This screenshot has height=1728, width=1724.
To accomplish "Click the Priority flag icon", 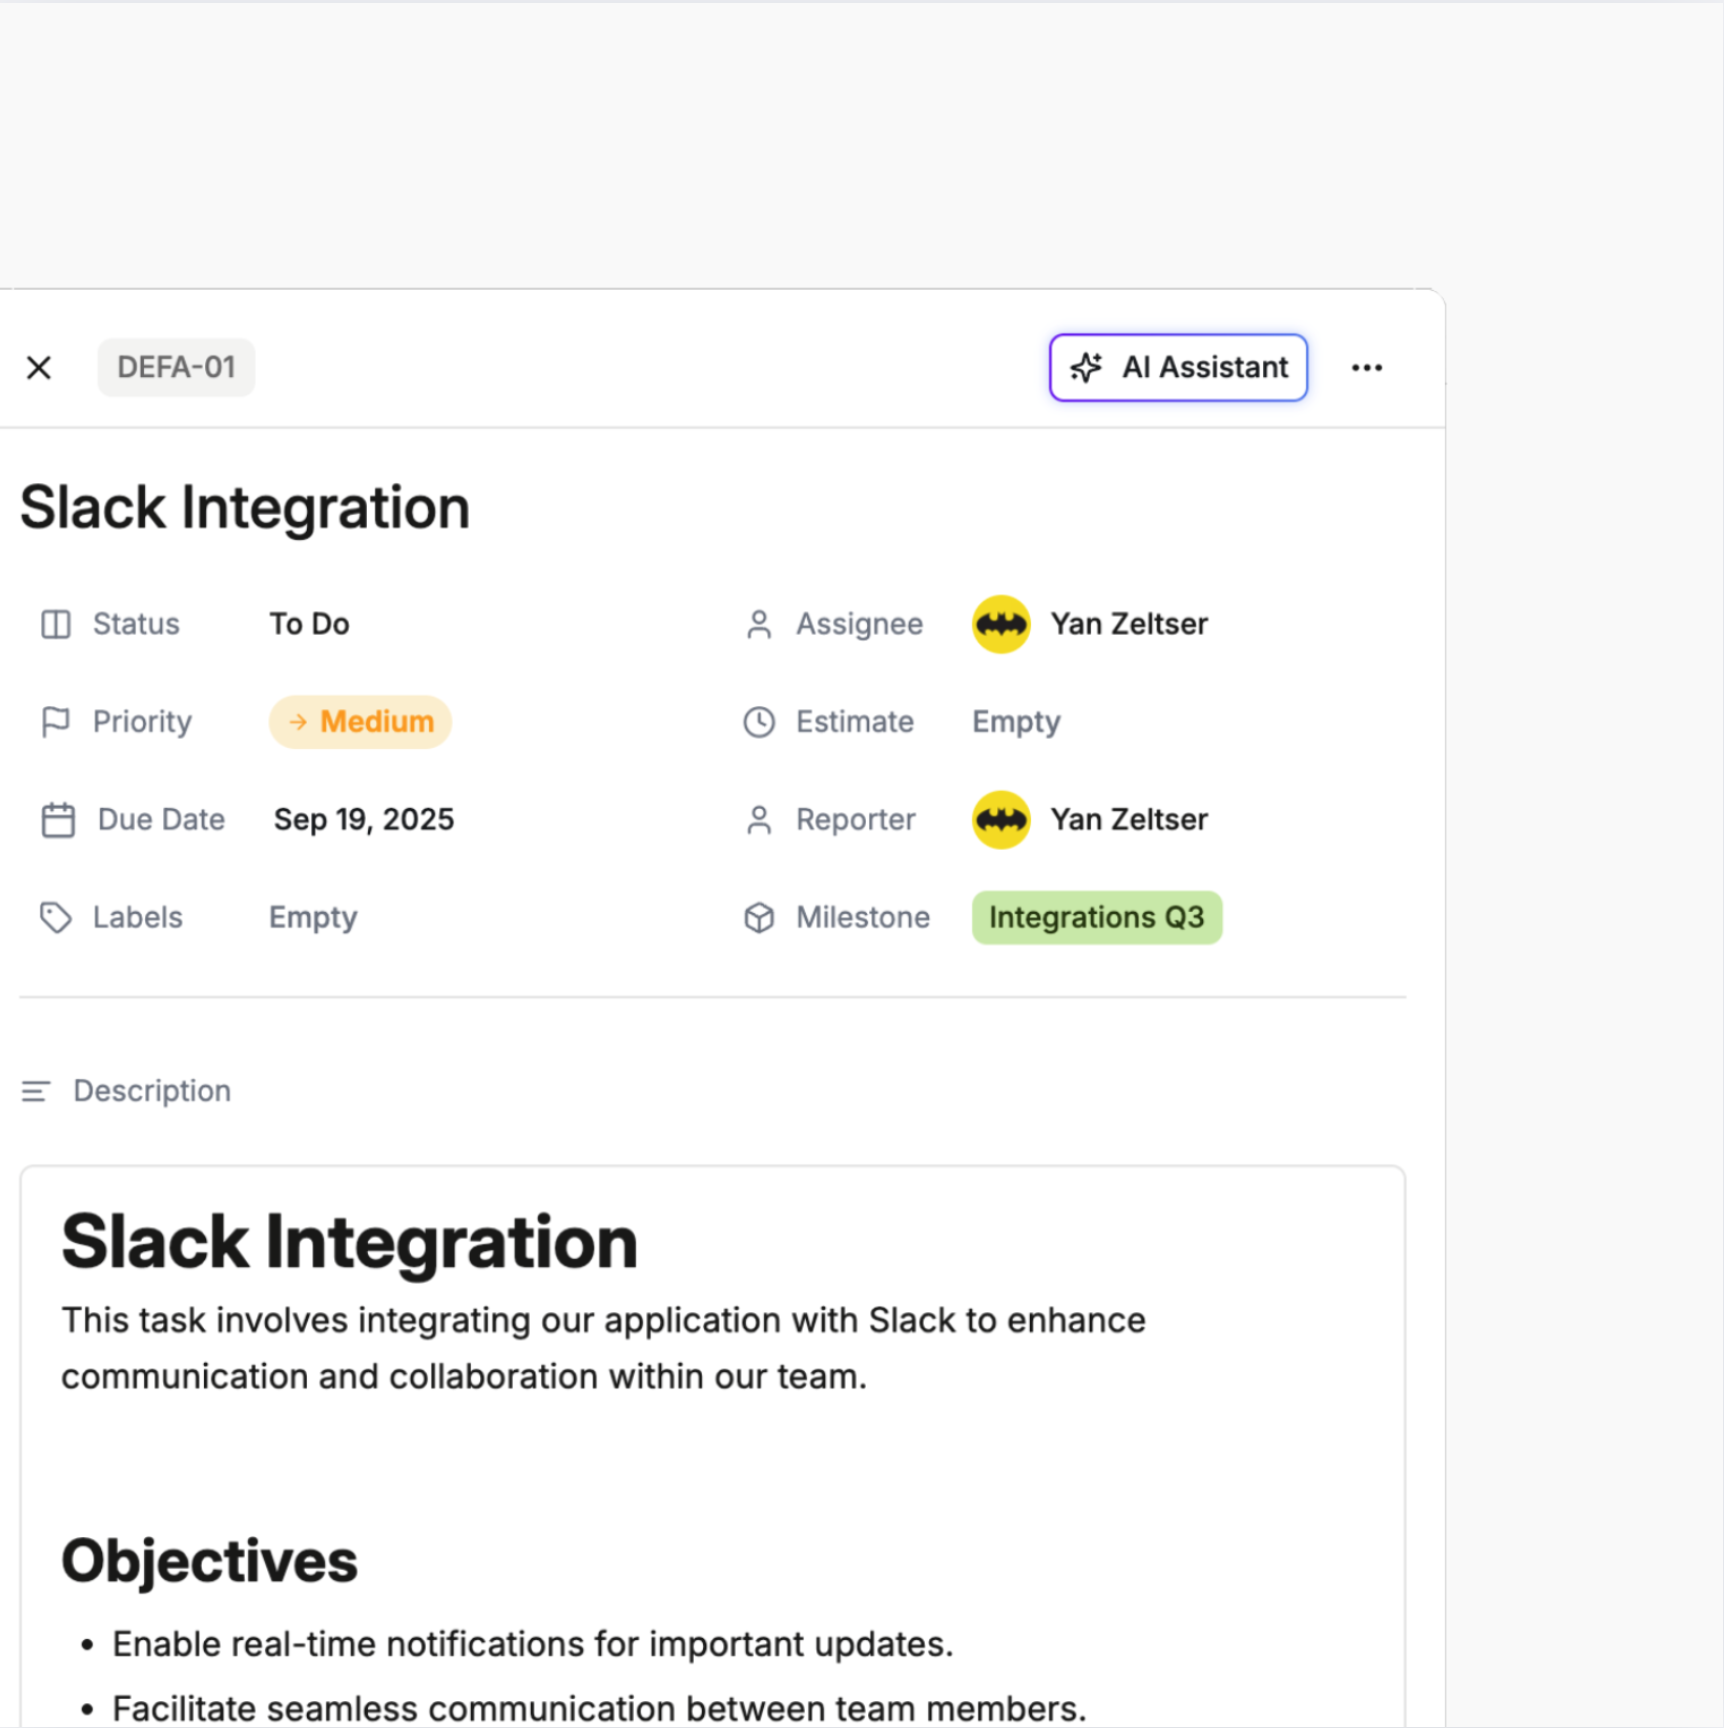I will (56, 722).
